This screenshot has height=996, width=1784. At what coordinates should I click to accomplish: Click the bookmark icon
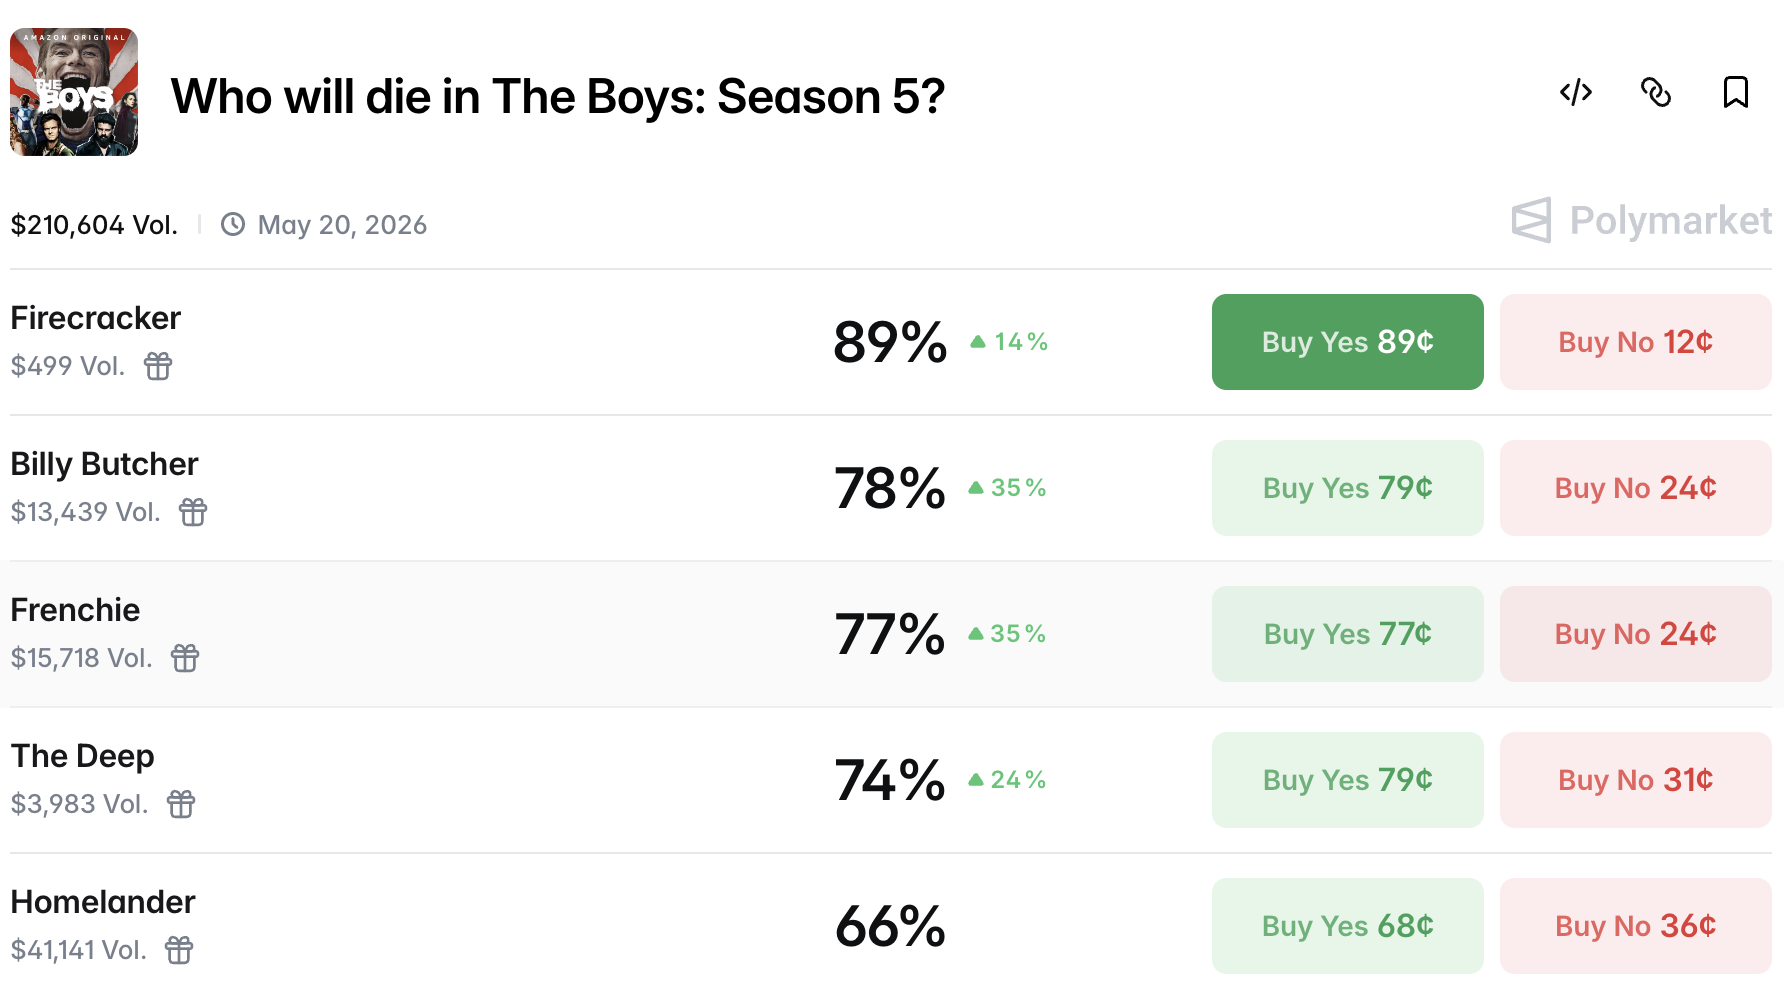[1736, 93]
